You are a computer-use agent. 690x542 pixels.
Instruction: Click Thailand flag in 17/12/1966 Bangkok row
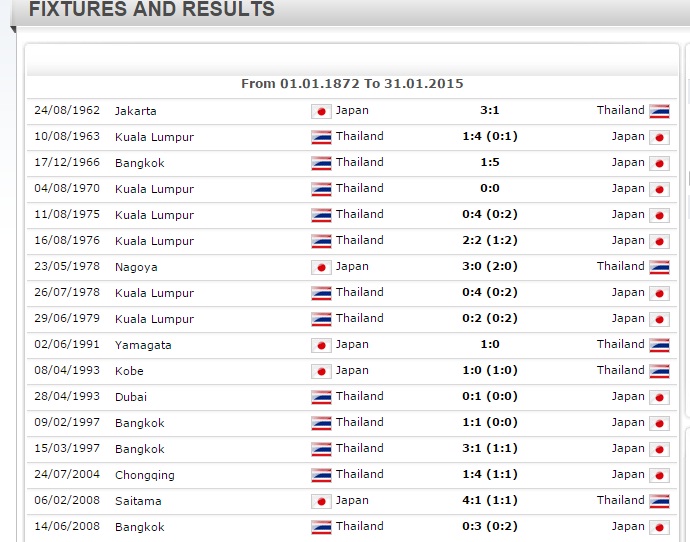tap(321, 163)
